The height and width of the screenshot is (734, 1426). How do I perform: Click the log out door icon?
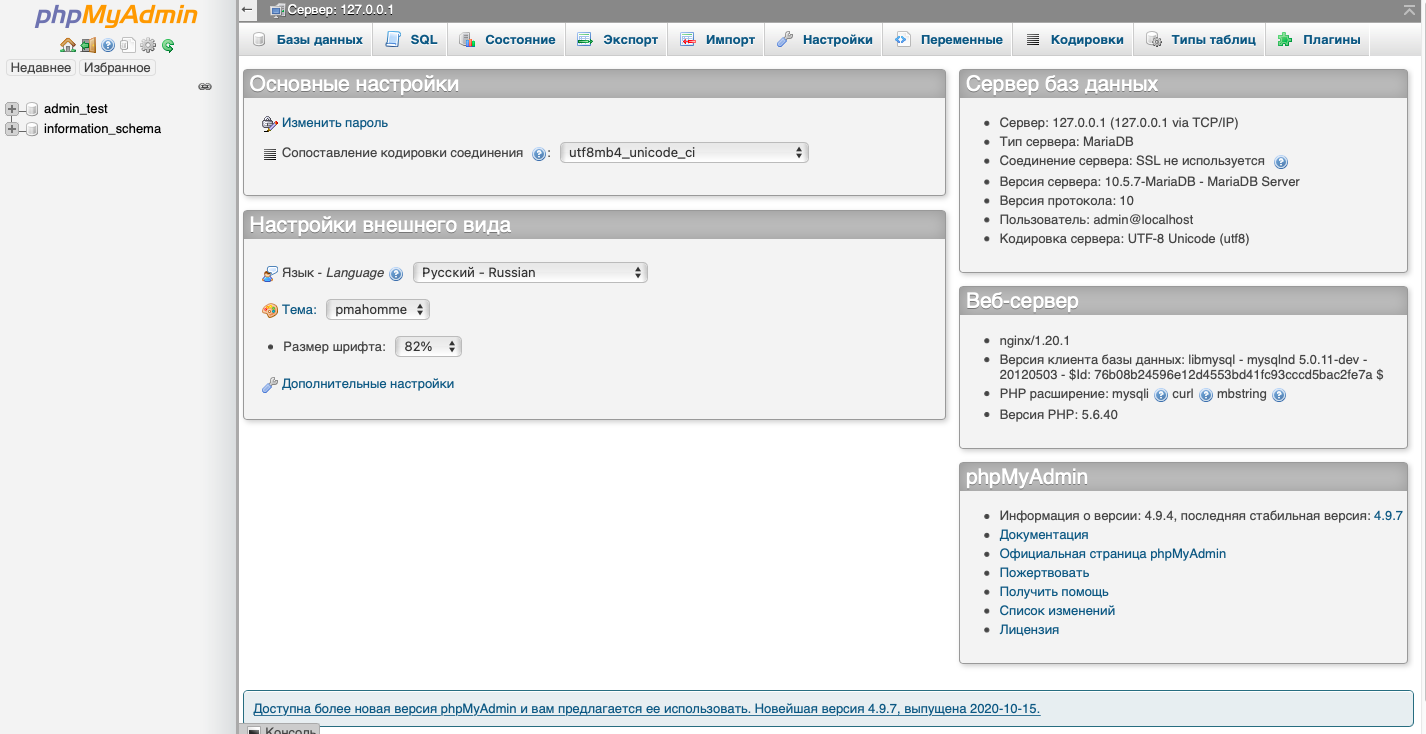[88, 45]
